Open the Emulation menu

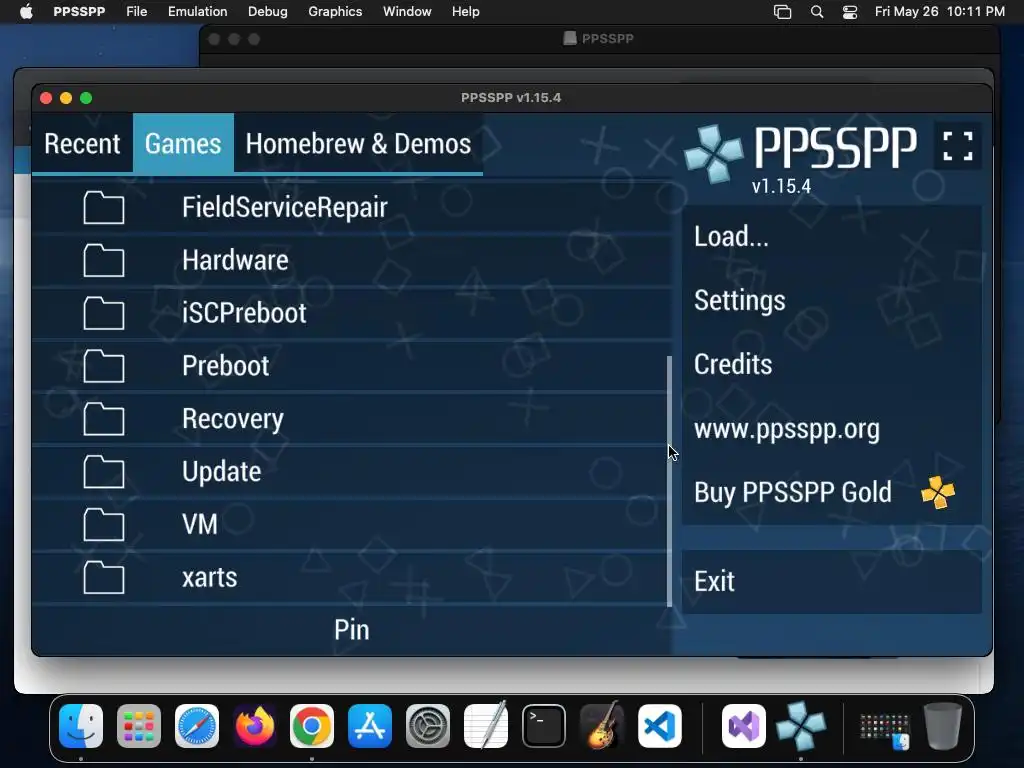[x=197, y=12]
